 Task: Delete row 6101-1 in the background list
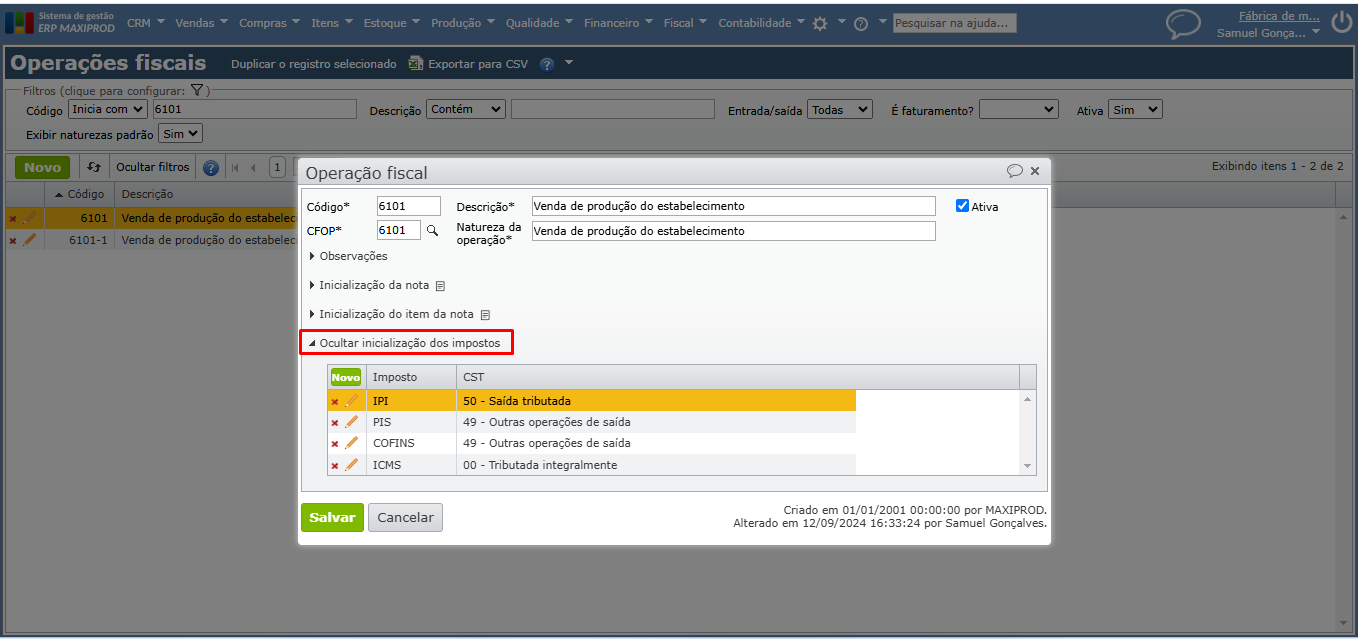(x=13, y=240)
